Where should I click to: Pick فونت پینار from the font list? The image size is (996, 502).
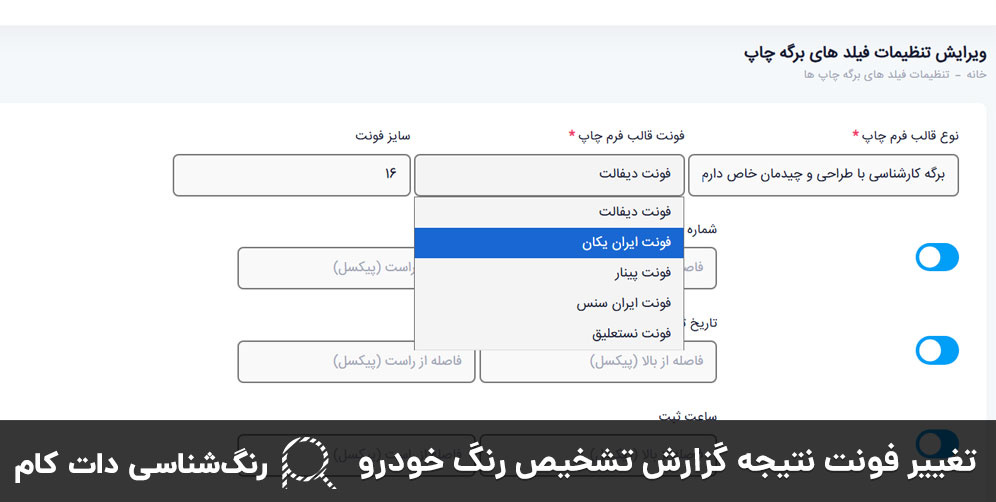[x=549, y=273]
